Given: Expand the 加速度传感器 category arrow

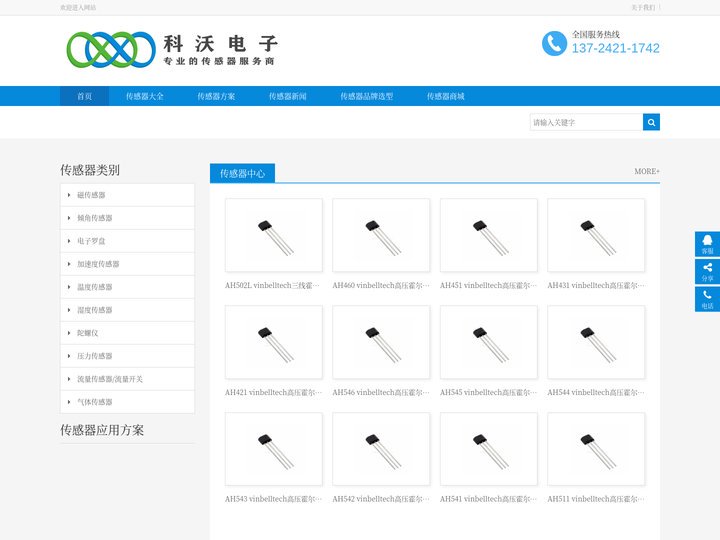Looking at the screenshot, I should [69, 264].
